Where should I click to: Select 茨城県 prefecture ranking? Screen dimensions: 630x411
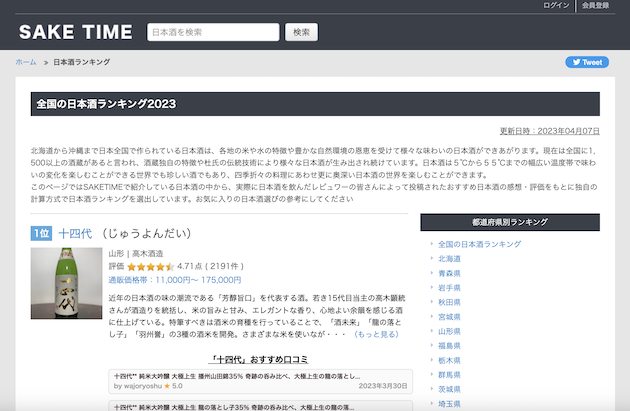[449, 389]
